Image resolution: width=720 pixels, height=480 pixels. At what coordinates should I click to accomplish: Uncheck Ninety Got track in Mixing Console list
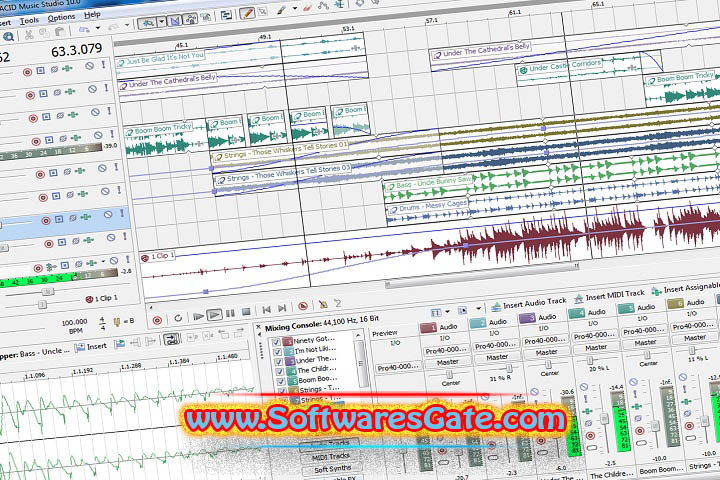pyautogui.click(x=276, y=342)
